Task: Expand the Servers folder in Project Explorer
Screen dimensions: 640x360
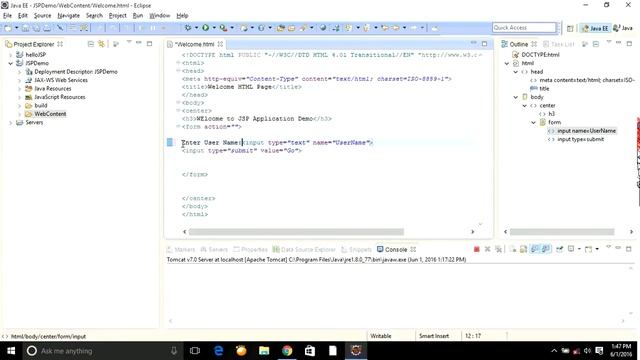Action: tap(11, 122)
